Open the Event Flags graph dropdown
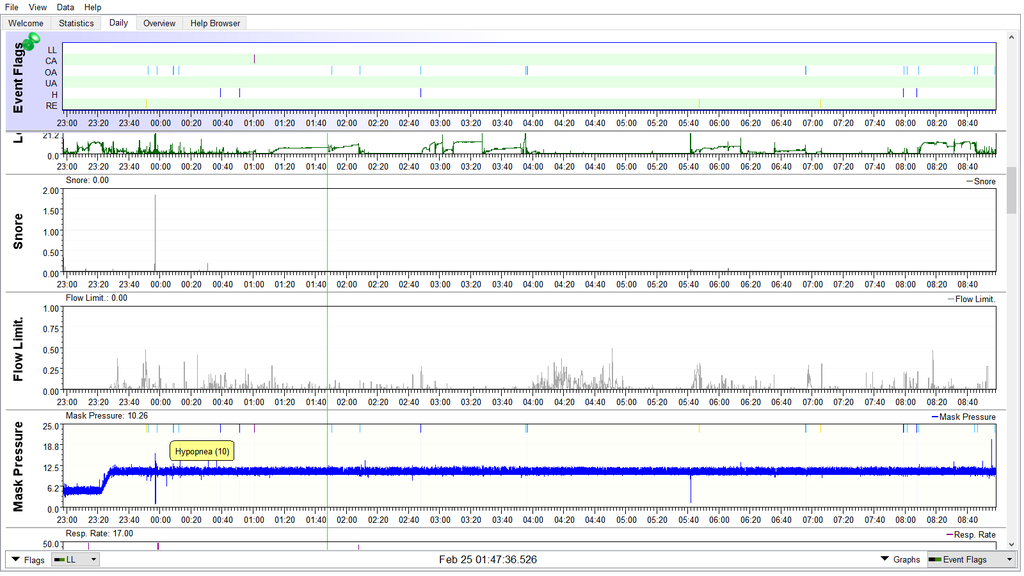Viewport: 1024px width, 576px height. click(972, 560)
